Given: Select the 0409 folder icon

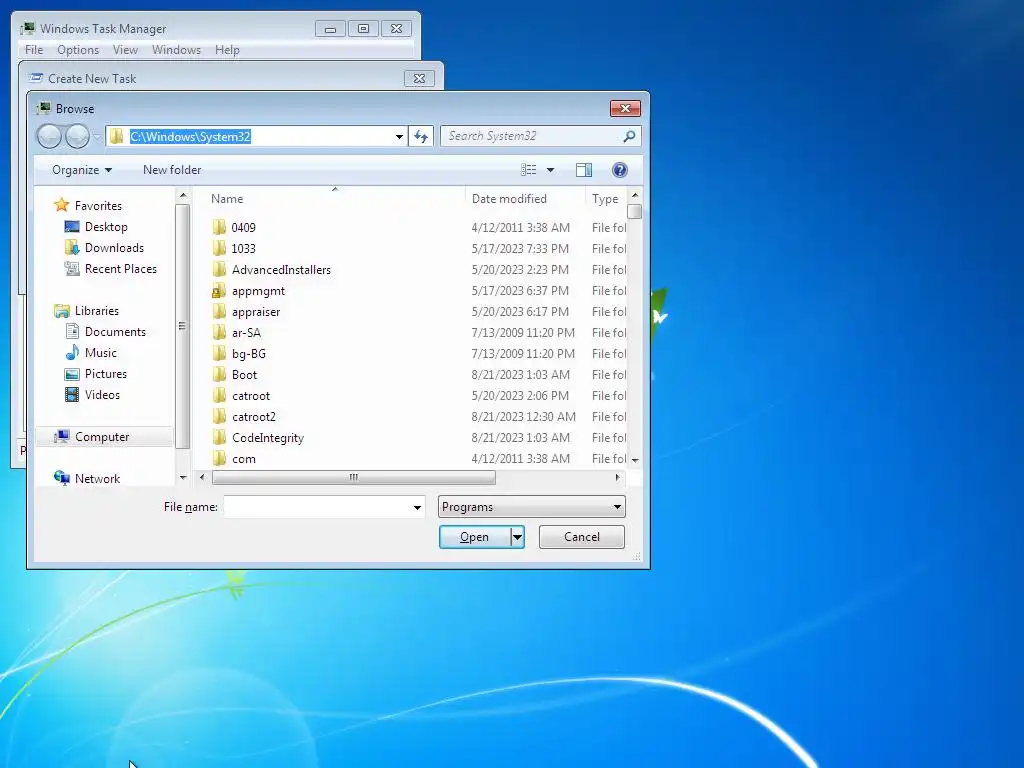Looking at the screenshot, I should (x=219, y=227).
